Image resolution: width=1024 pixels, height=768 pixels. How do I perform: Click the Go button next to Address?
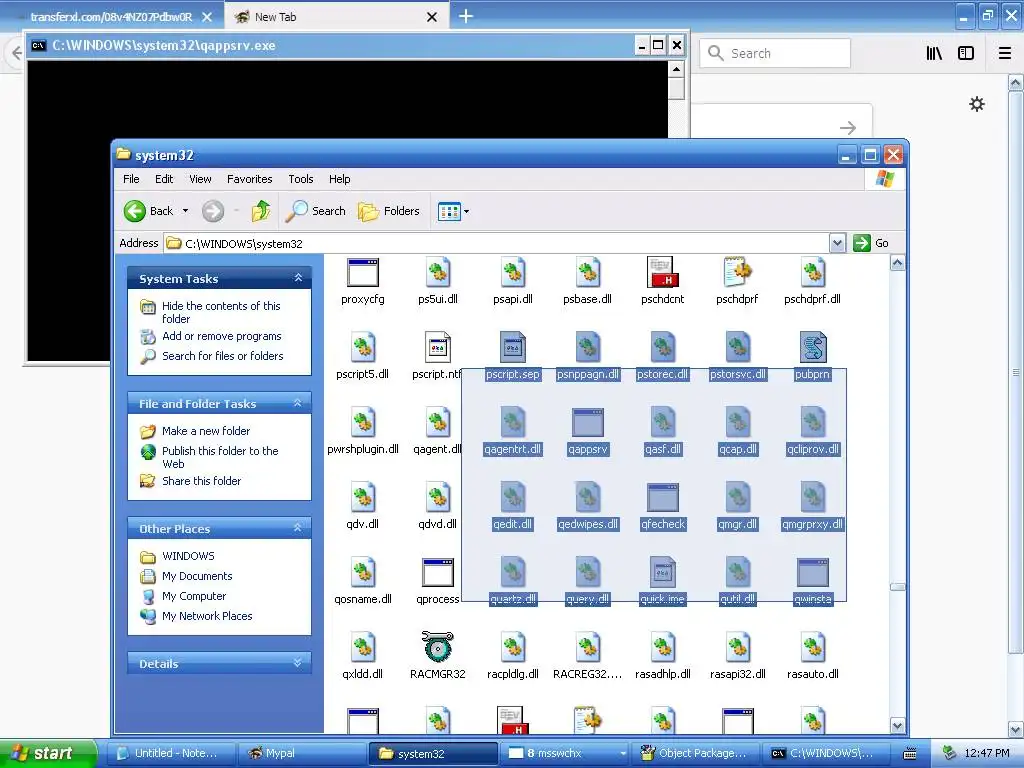click(871, 243)
